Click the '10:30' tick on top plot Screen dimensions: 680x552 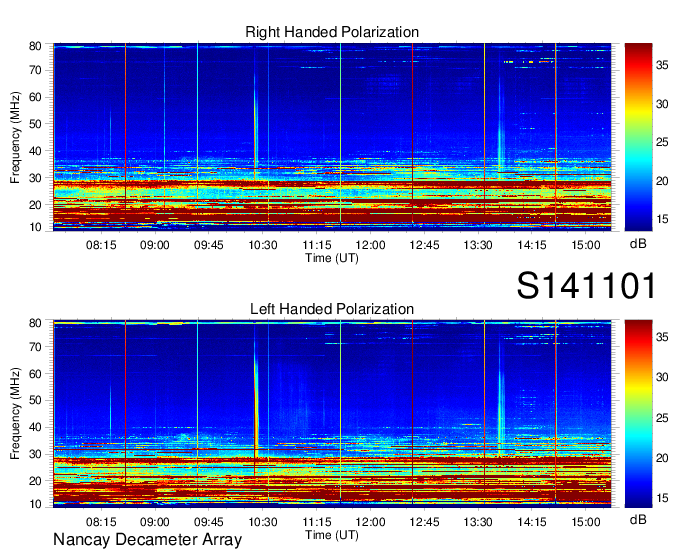pos(263,245)
